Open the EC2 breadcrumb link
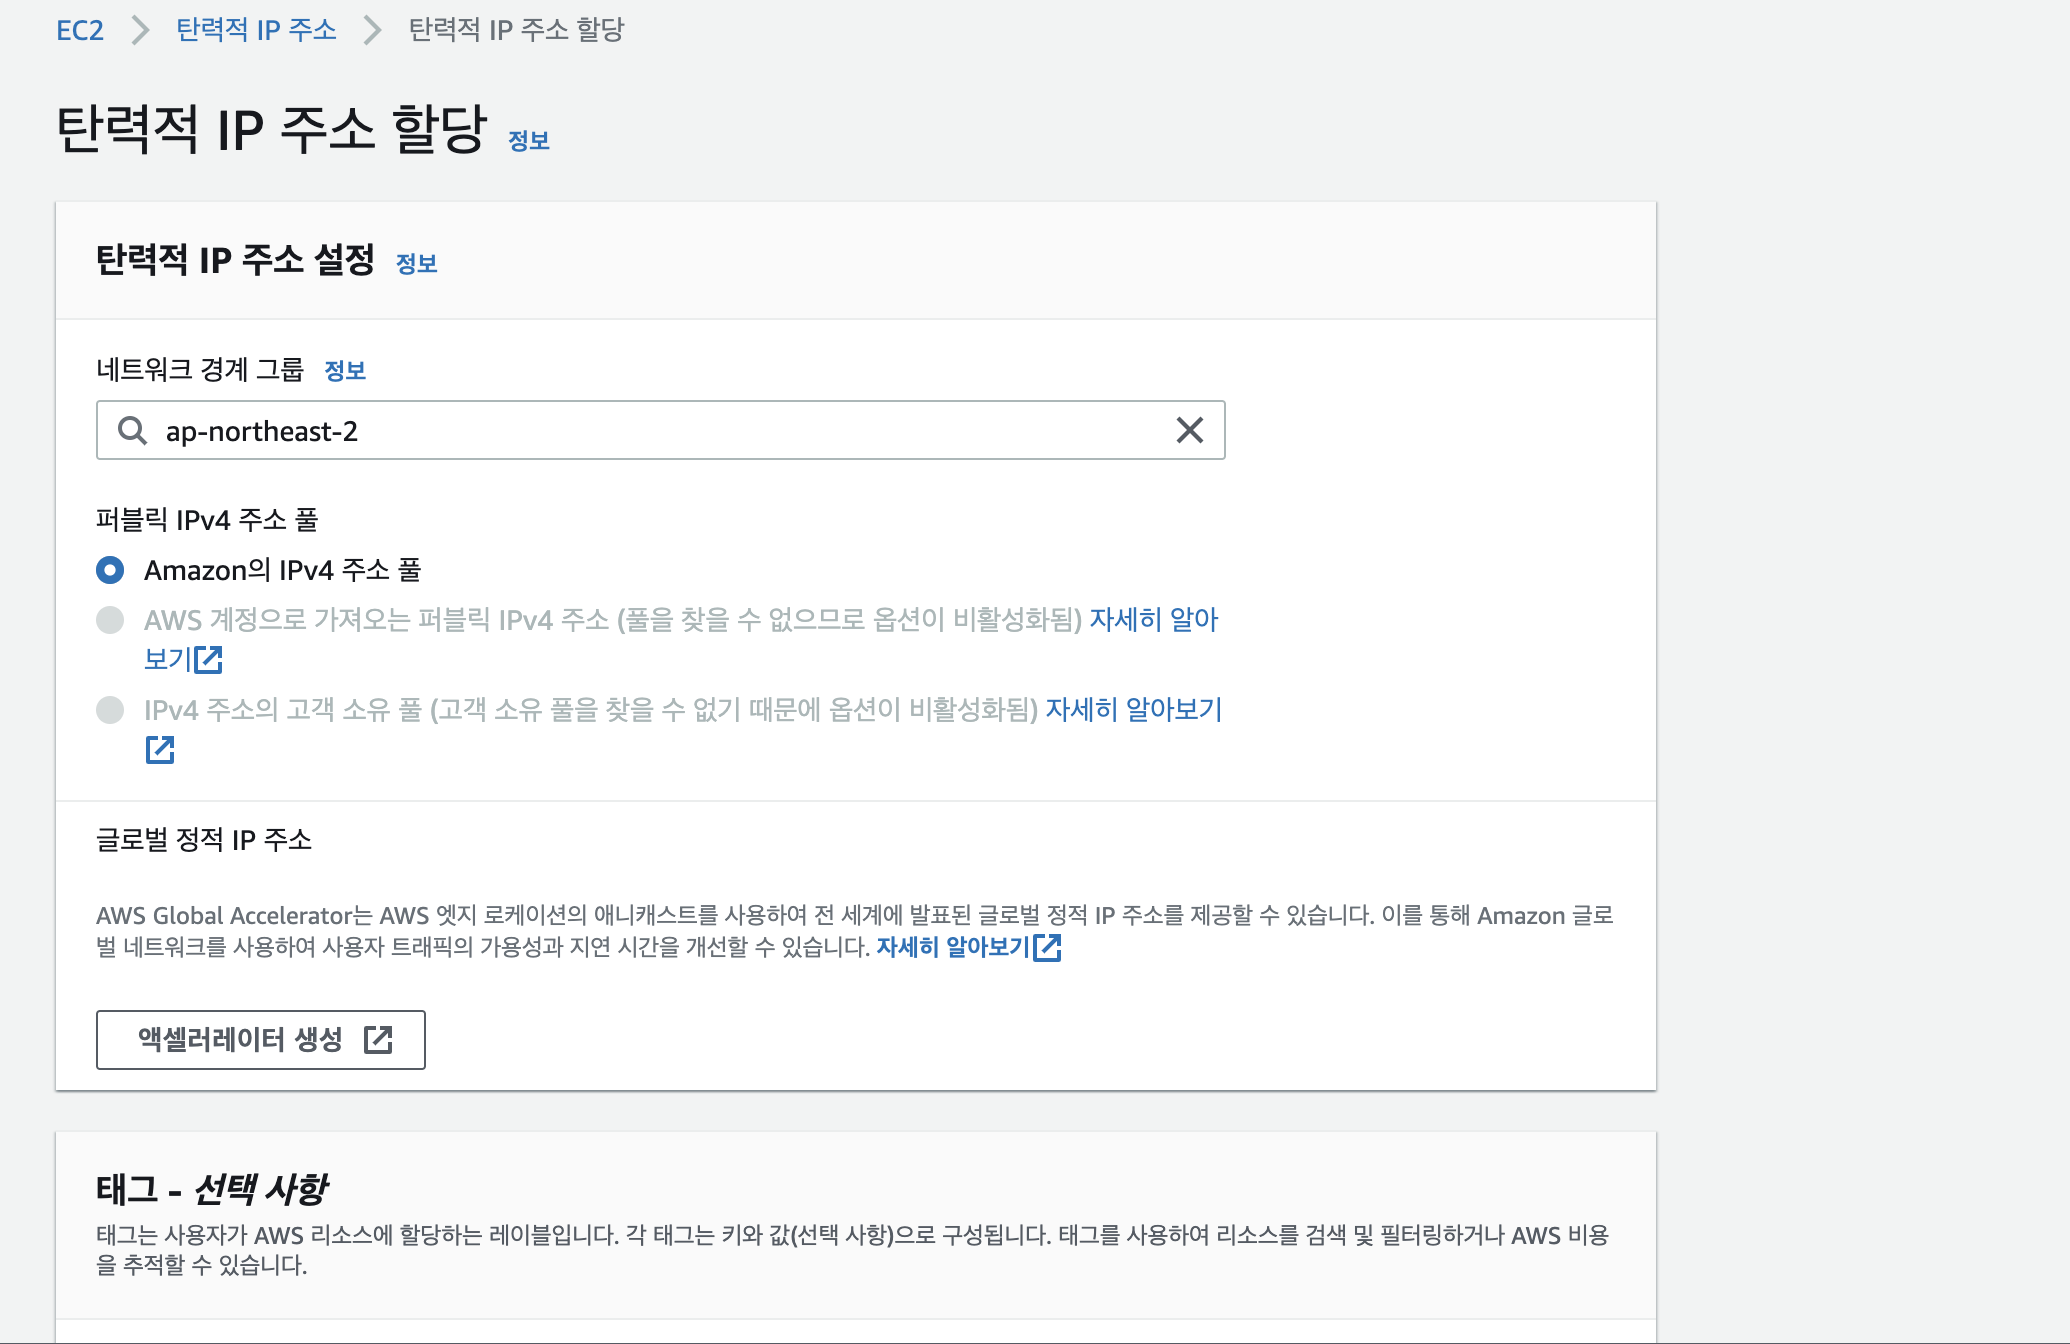This screenshot has height=1344, width=2070. (x=80, y=30)
